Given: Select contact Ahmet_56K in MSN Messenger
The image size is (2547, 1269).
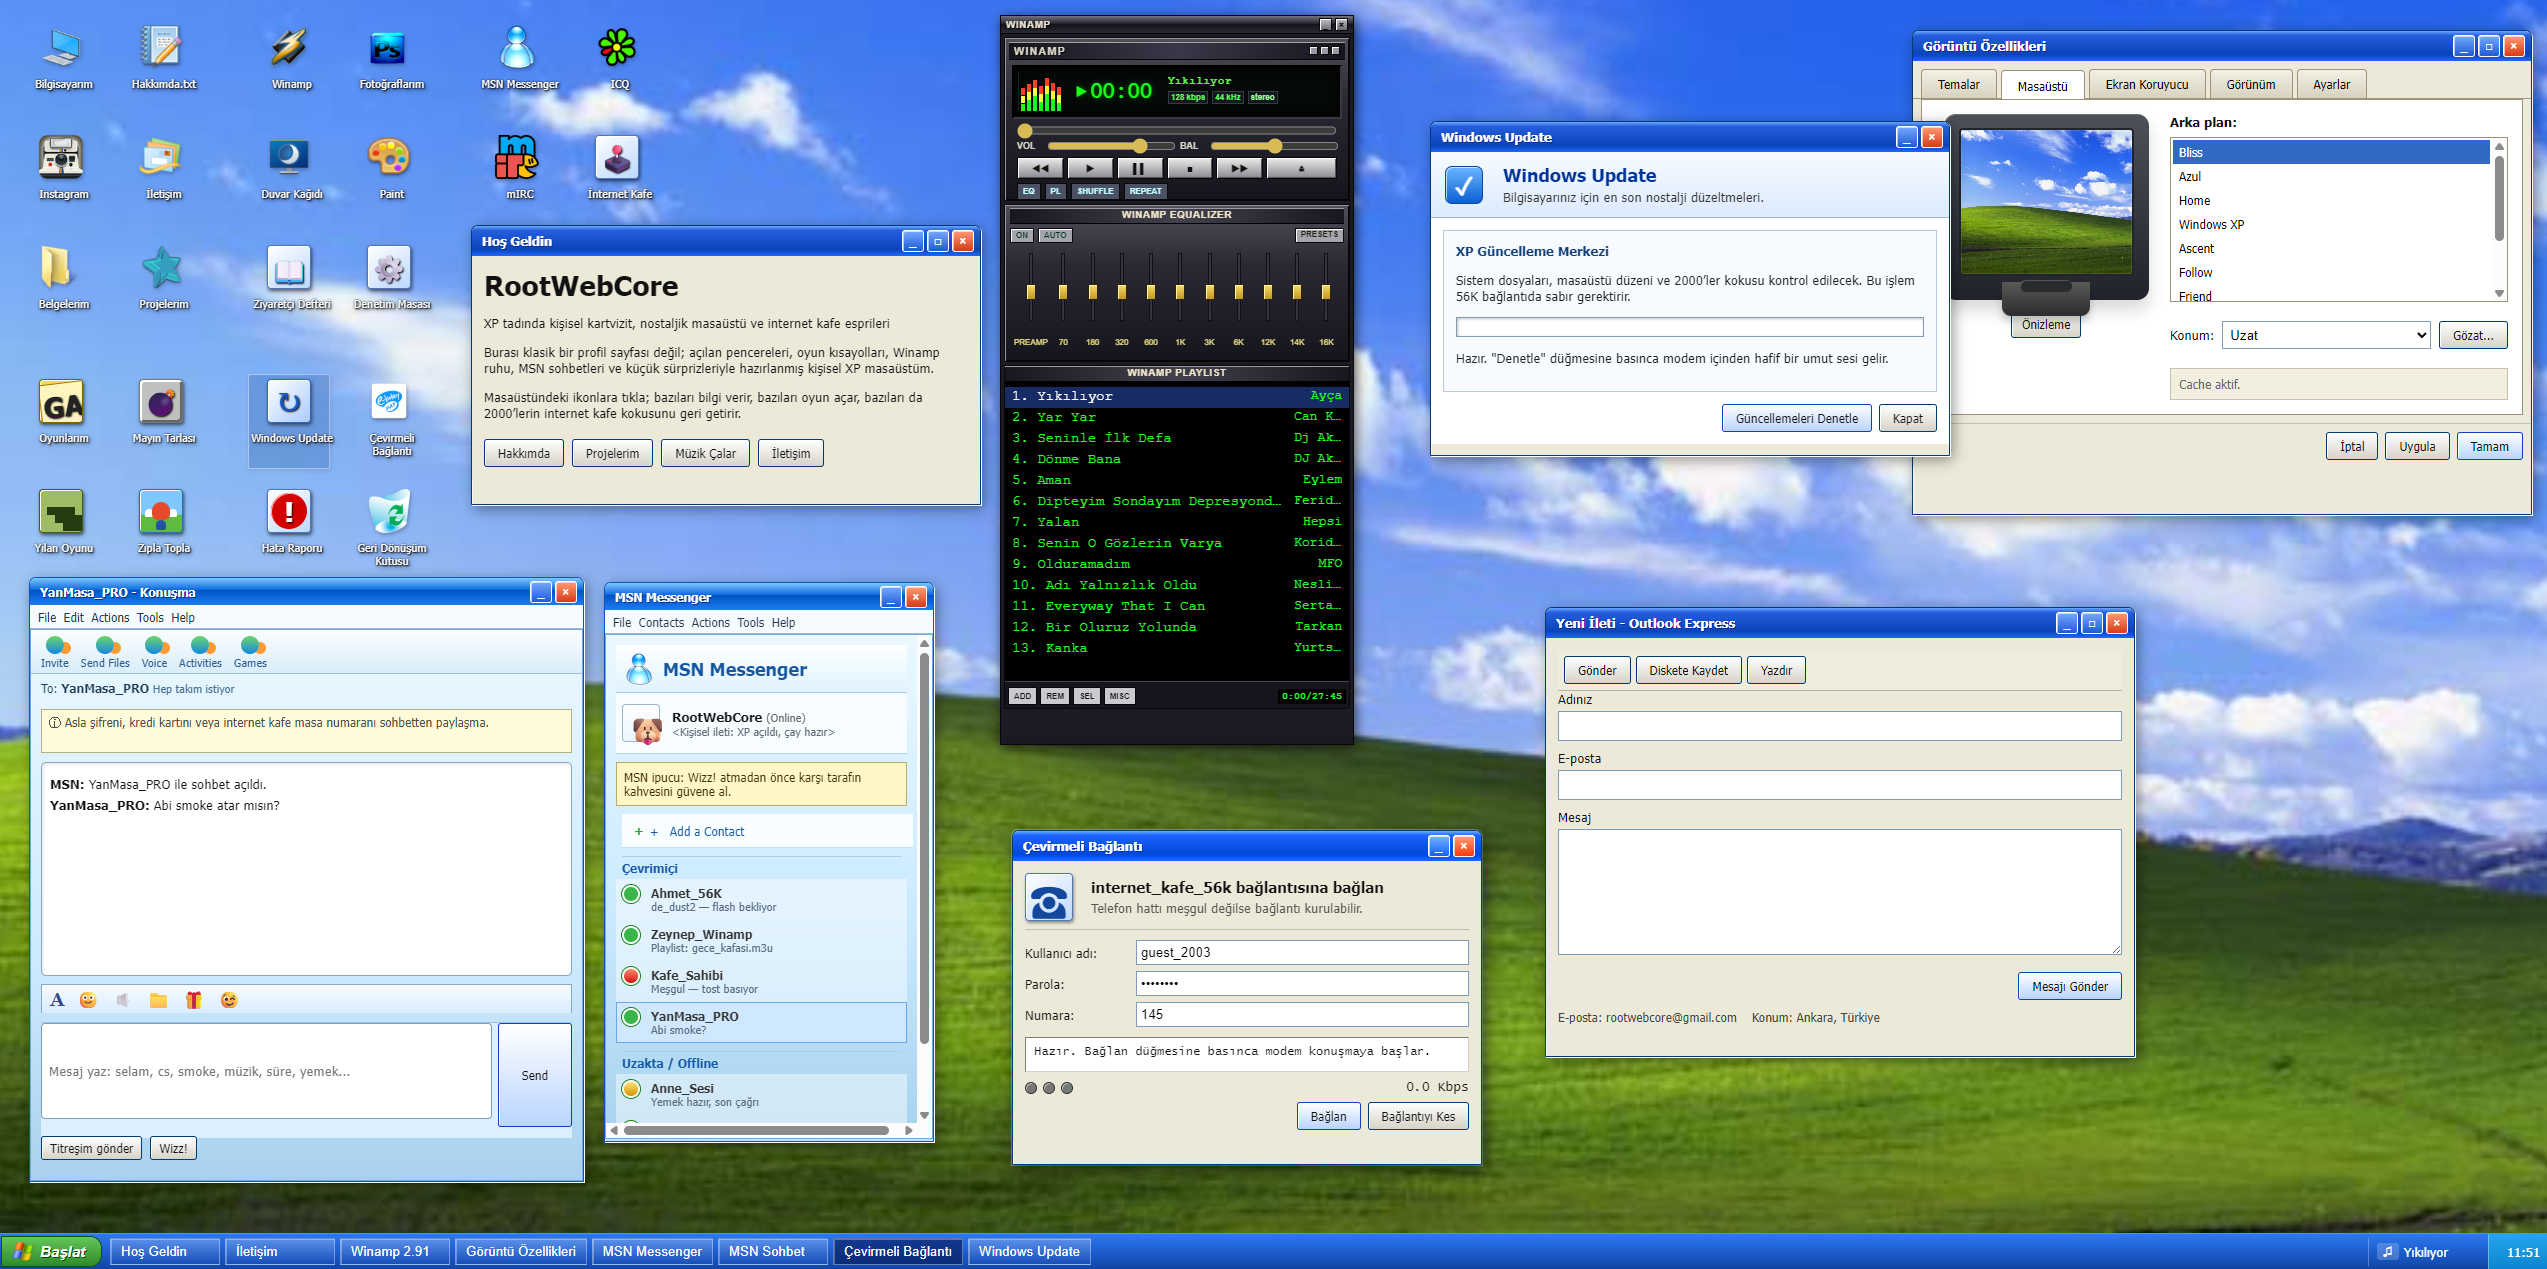Looking at the screenshot, I should (x=761, y=899).
